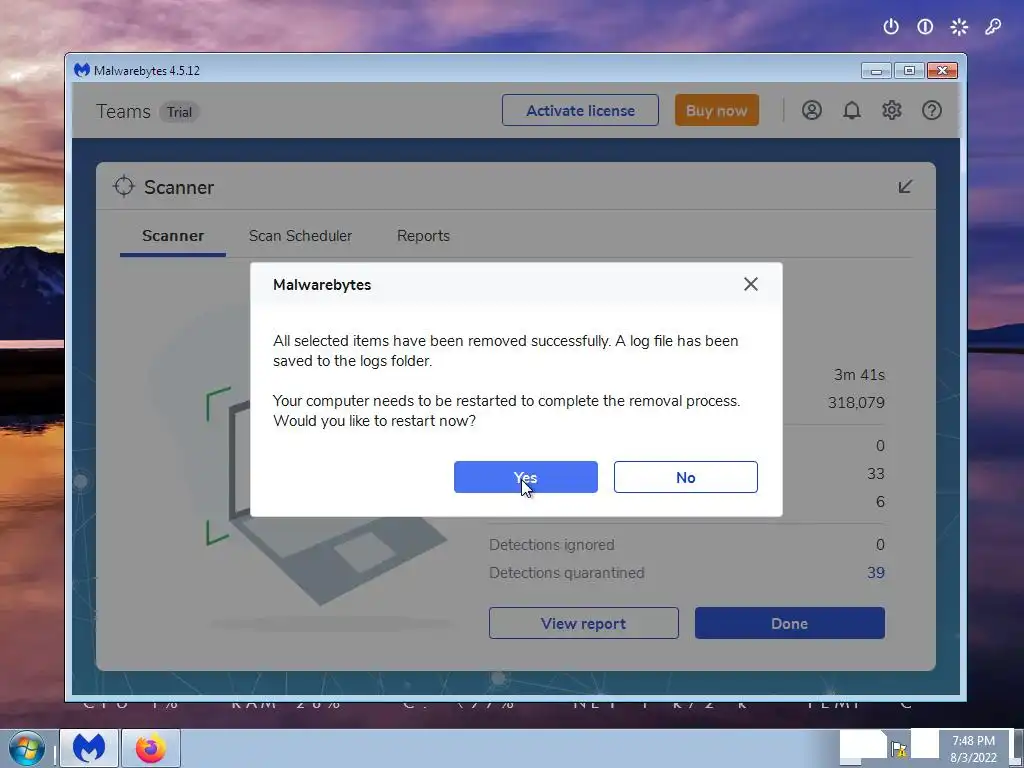Click the 39 detections quarantined link
Viewport: 1024px width, 768px height.
[876, 573]
